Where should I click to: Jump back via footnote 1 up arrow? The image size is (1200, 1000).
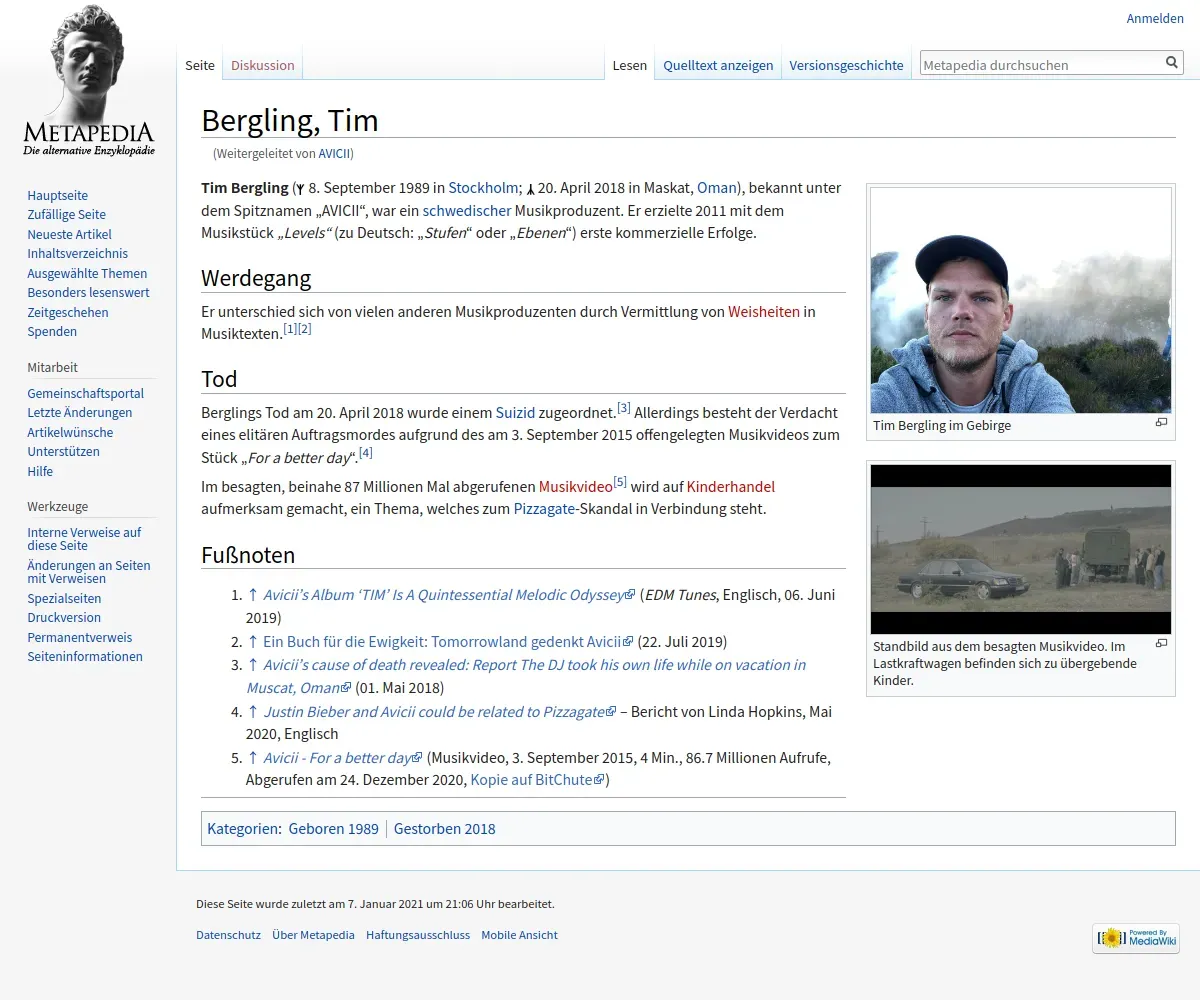pos(253,595)
